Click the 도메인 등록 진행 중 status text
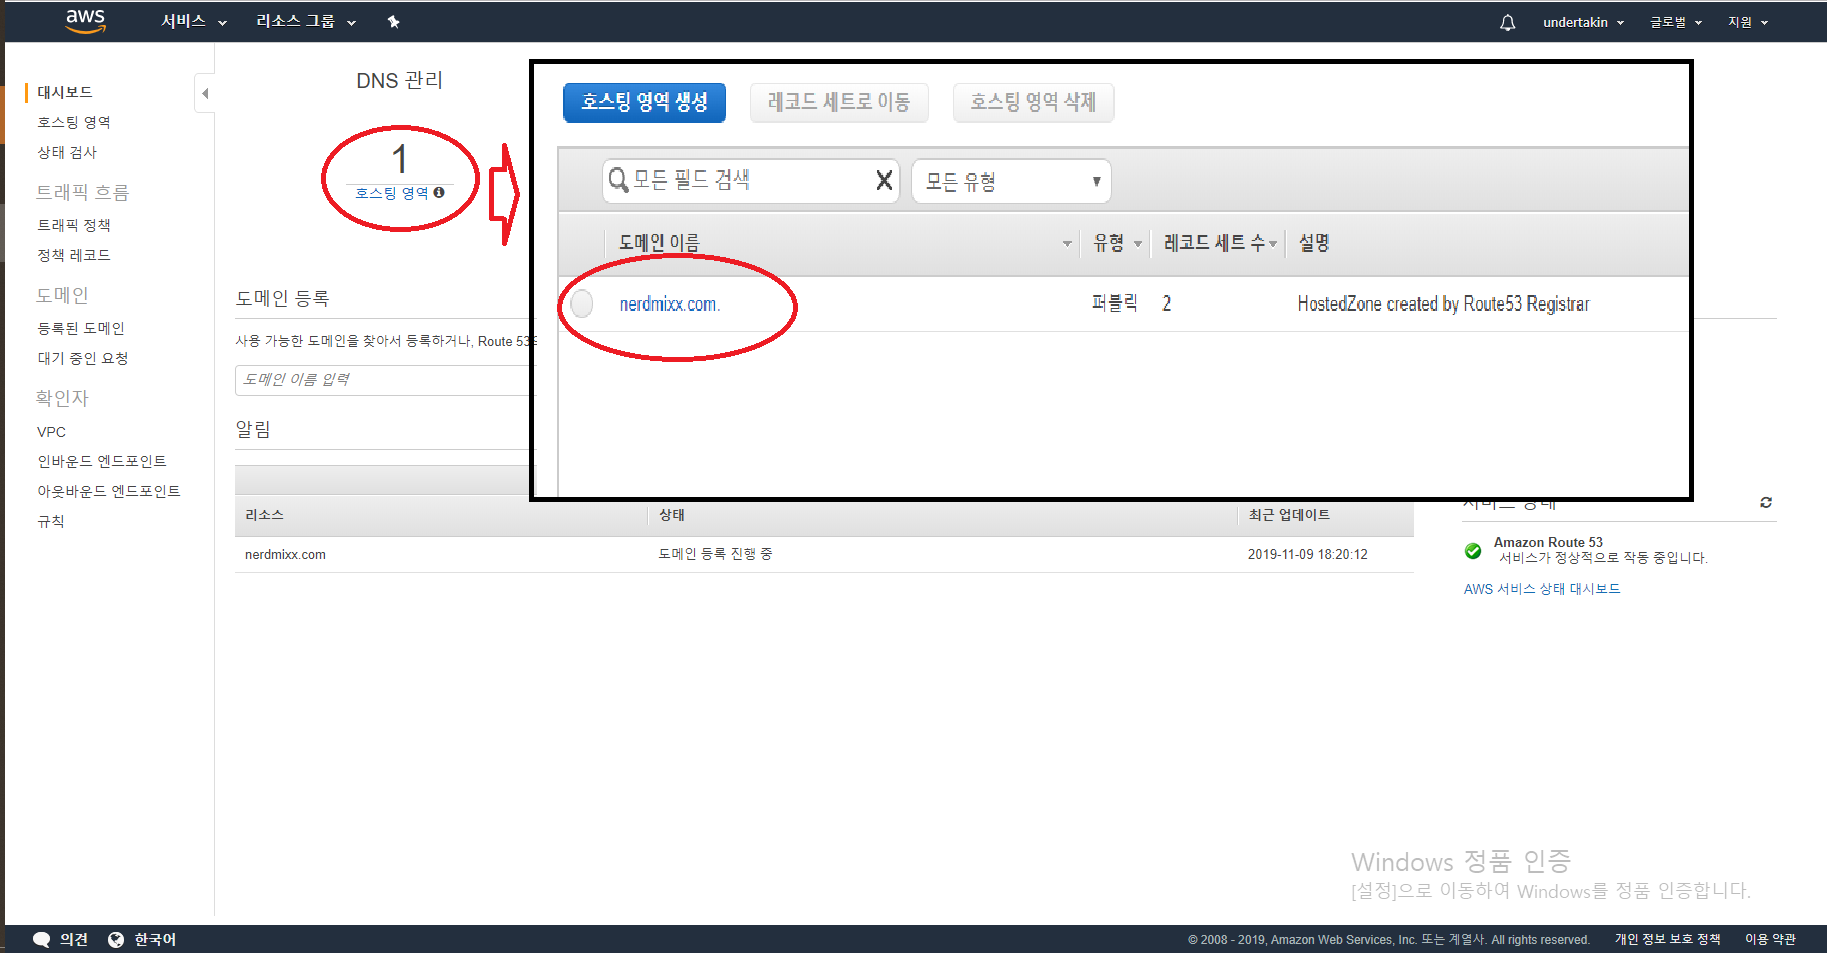Screen dimensions: 1827x953 coord(715,554)
